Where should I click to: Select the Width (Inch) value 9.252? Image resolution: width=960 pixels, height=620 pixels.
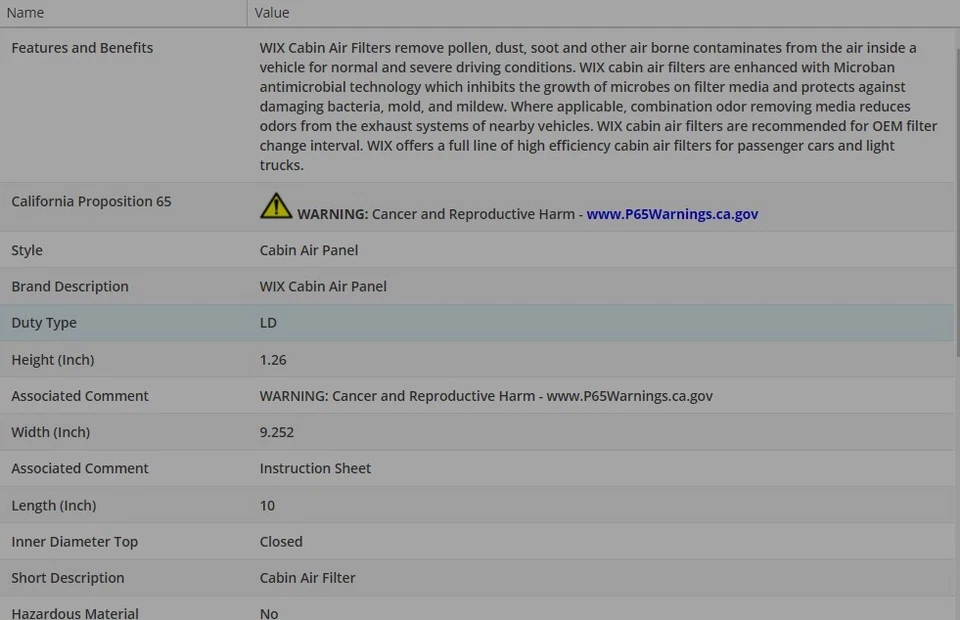tap(277, 432)
